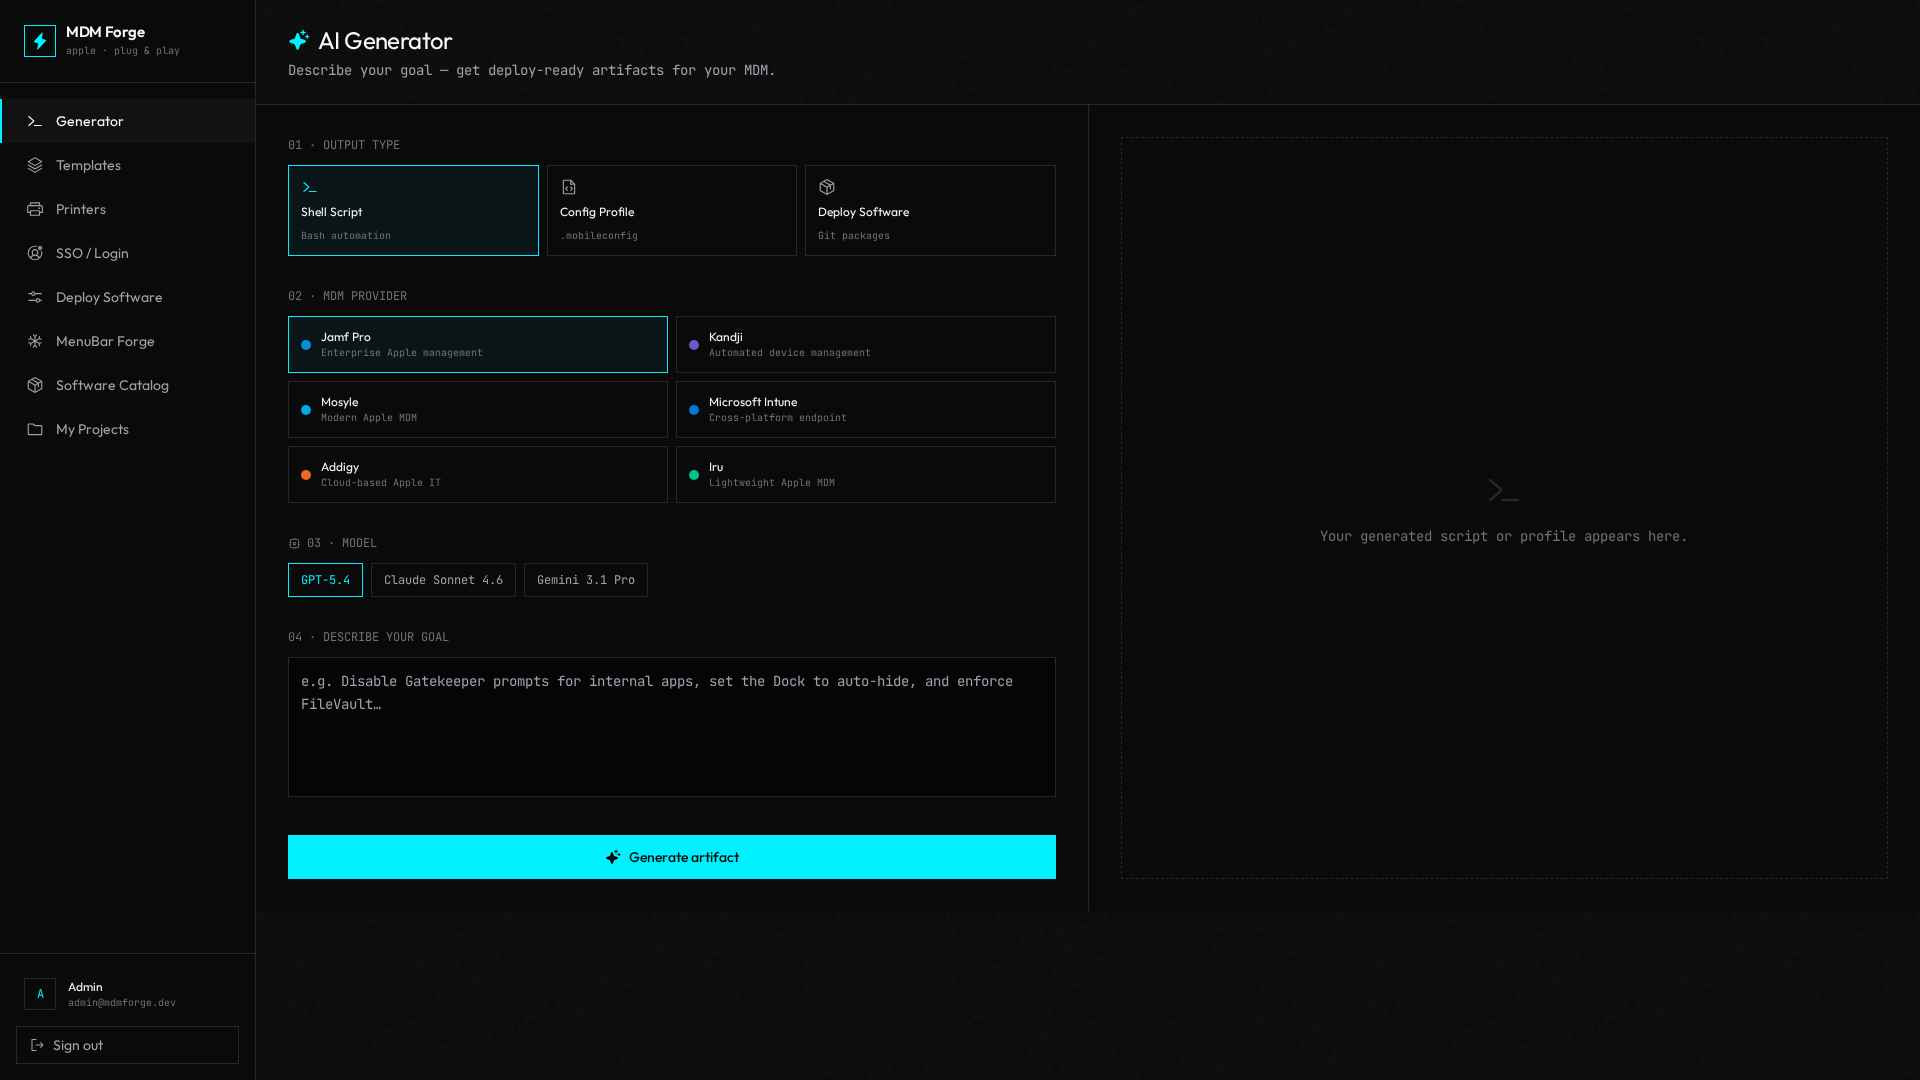The image size is (1920, 1080).
Task: Select Kandji as MDM provider
Action: pos(866,344)
